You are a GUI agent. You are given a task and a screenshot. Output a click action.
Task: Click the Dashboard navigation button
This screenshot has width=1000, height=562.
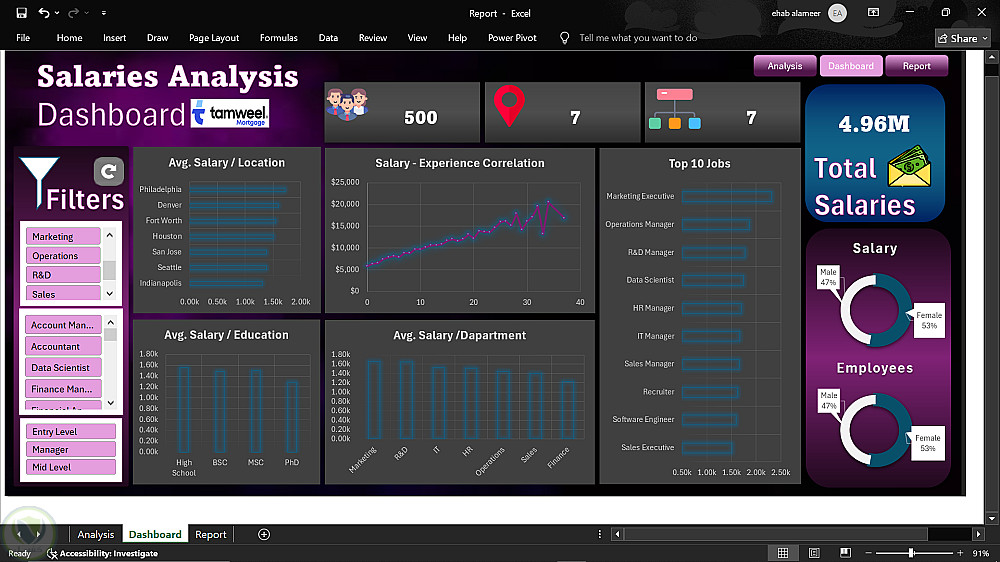pos(851,66)
